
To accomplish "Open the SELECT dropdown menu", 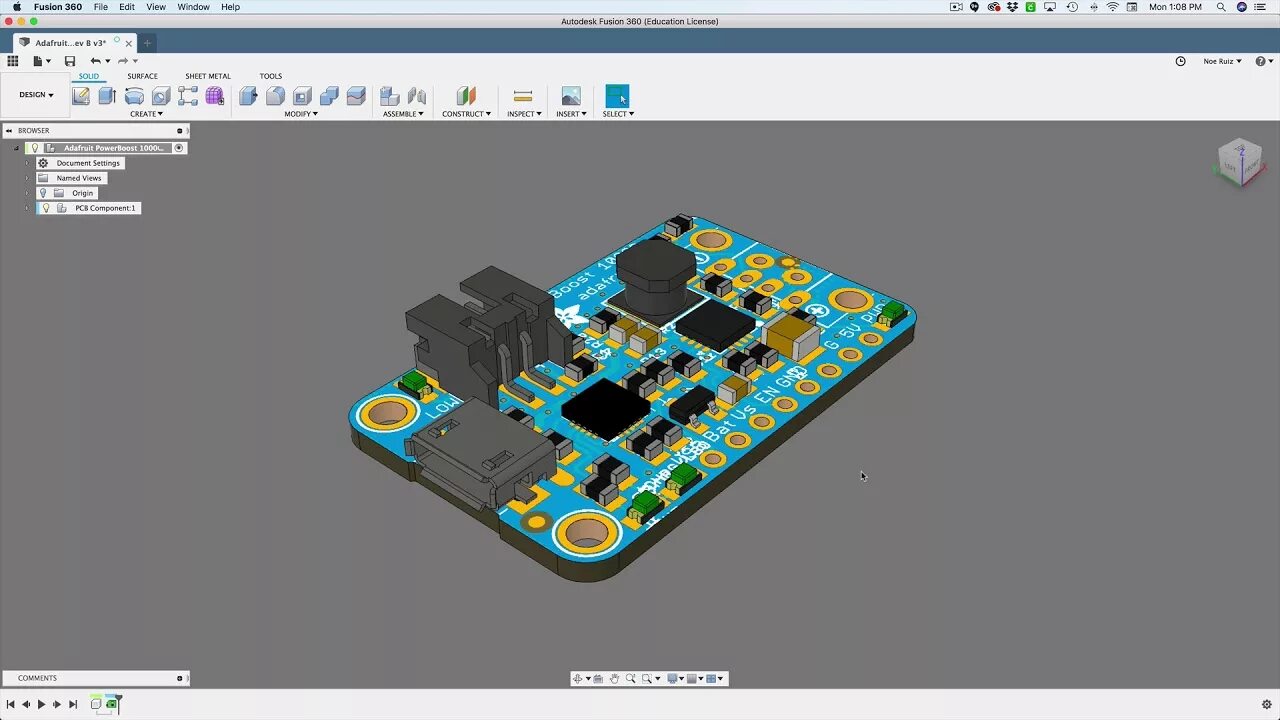I will coord(618,114).
